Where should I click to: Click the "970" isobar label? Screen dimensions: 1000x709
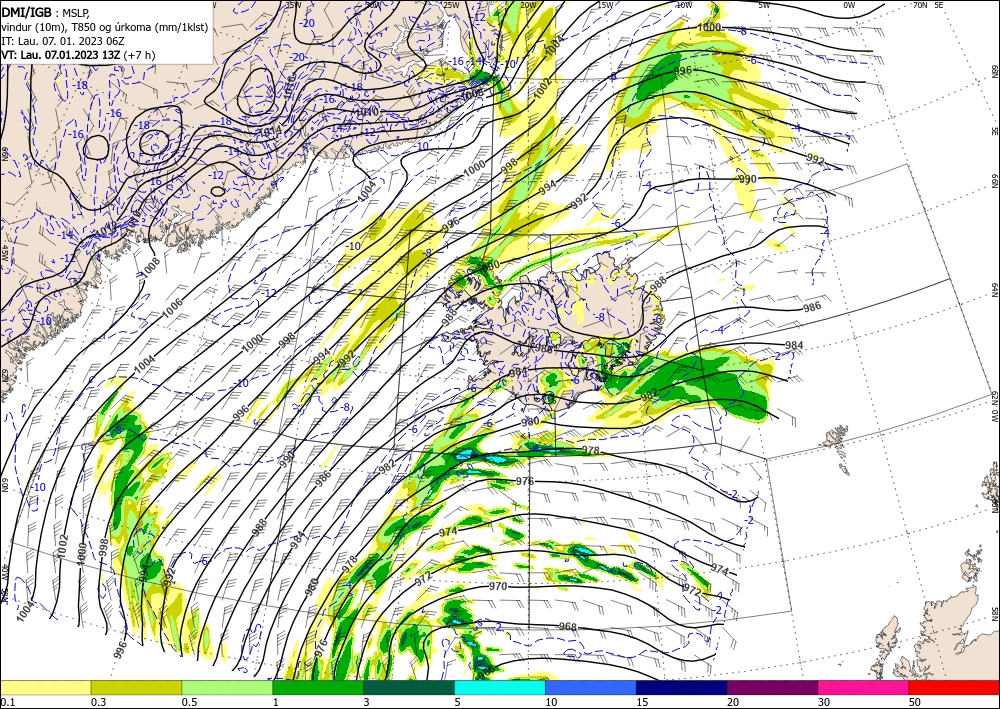[498, 587]
